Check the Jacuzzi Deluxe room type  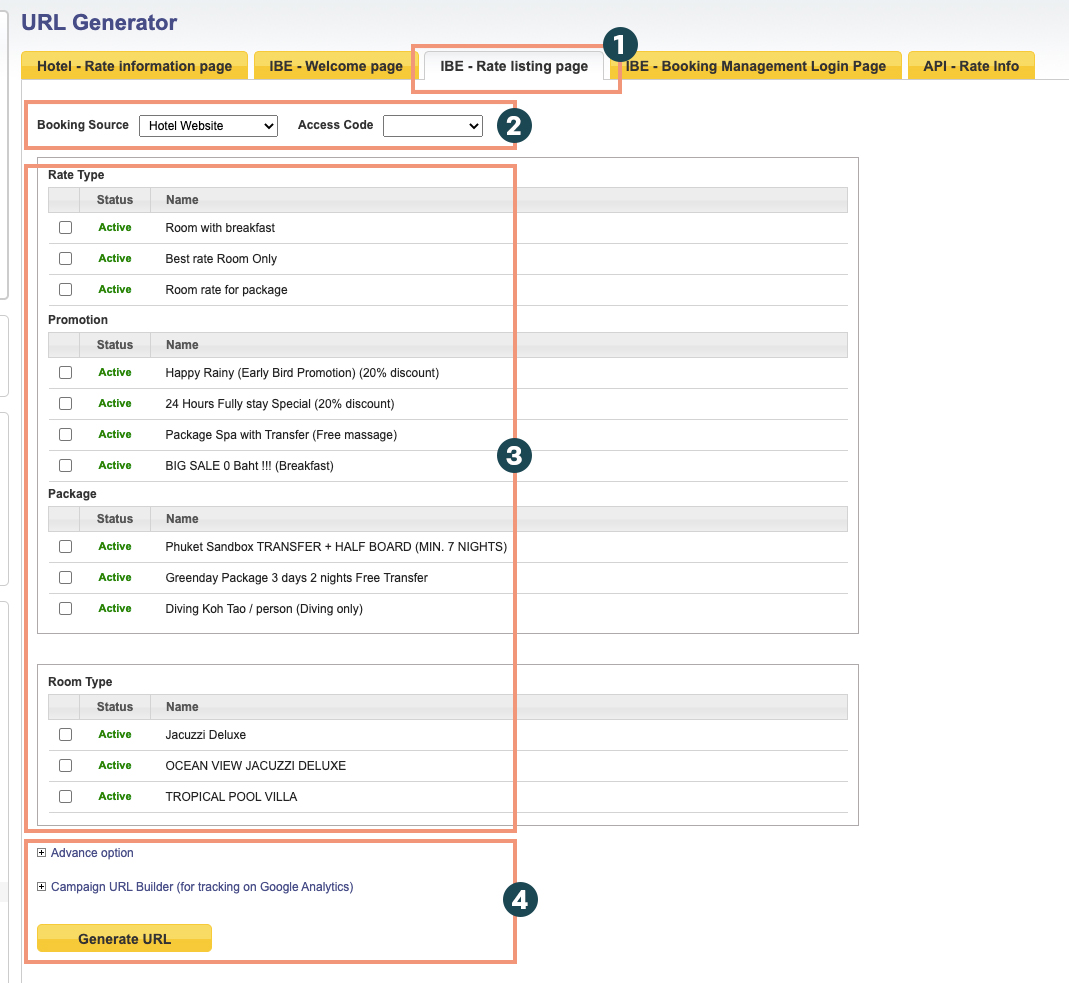(x=65, y=734)
